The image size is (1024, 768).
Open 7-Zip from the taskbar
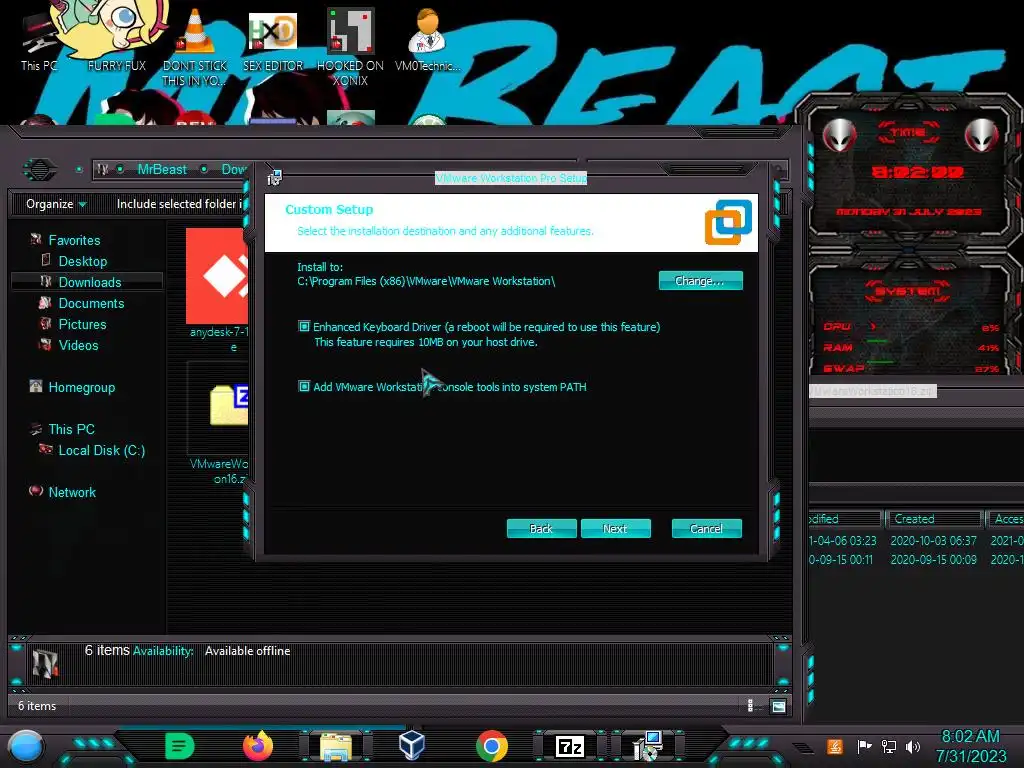click(569, 746)
